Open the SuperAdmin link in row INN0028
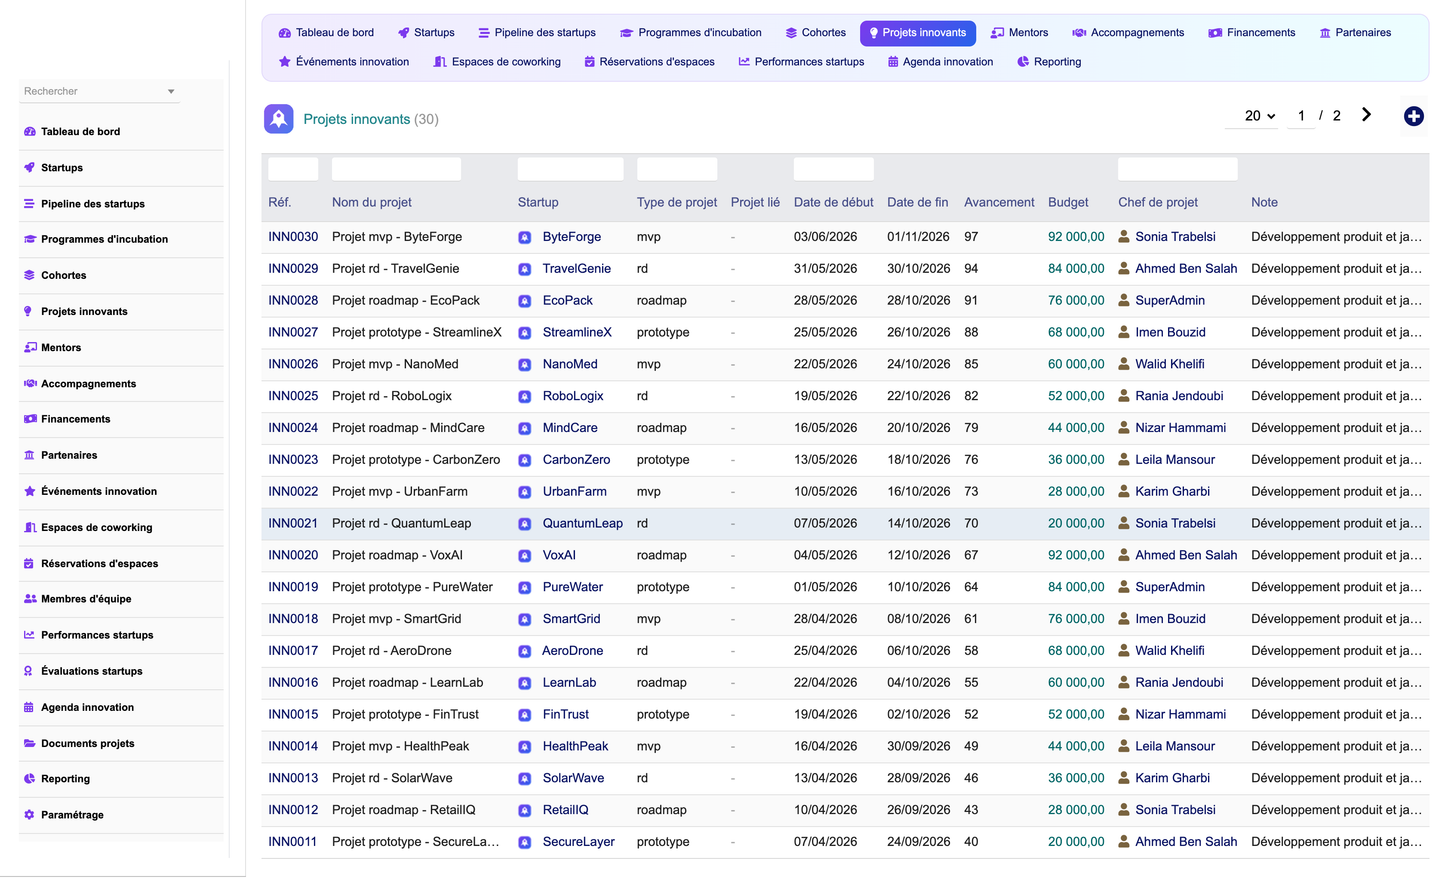This screenshot has height=895, width=1445. [1170, 301]
